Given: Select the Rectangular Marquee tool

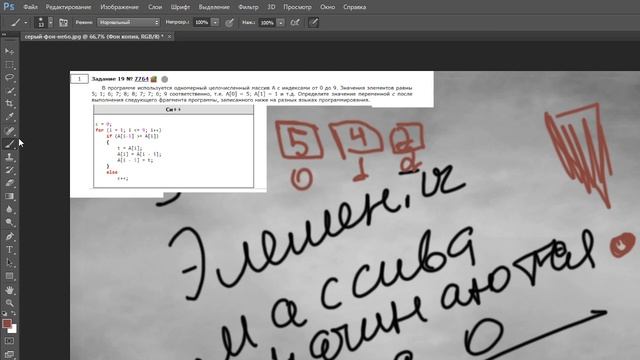Looking at the screenshot, I should tap(9, 64).
